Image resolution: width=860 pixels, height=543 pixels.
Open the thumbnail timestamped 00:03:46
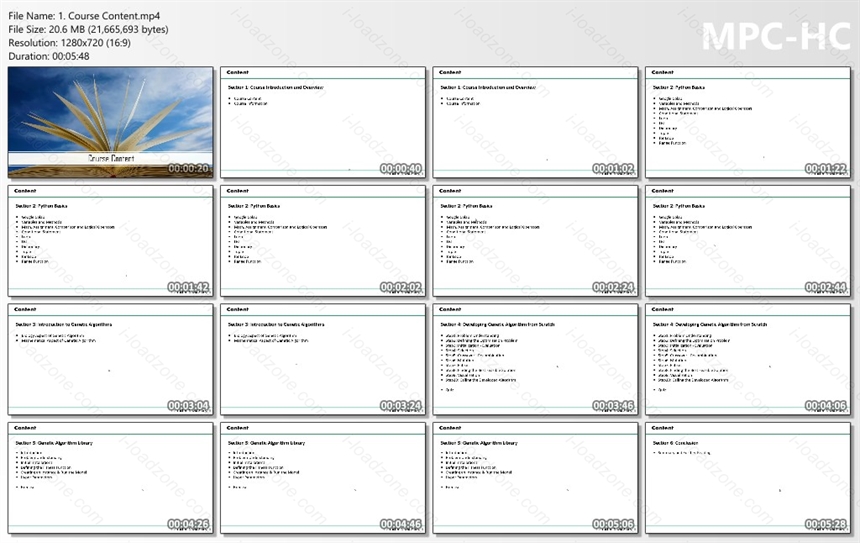(x=535, y=359)
